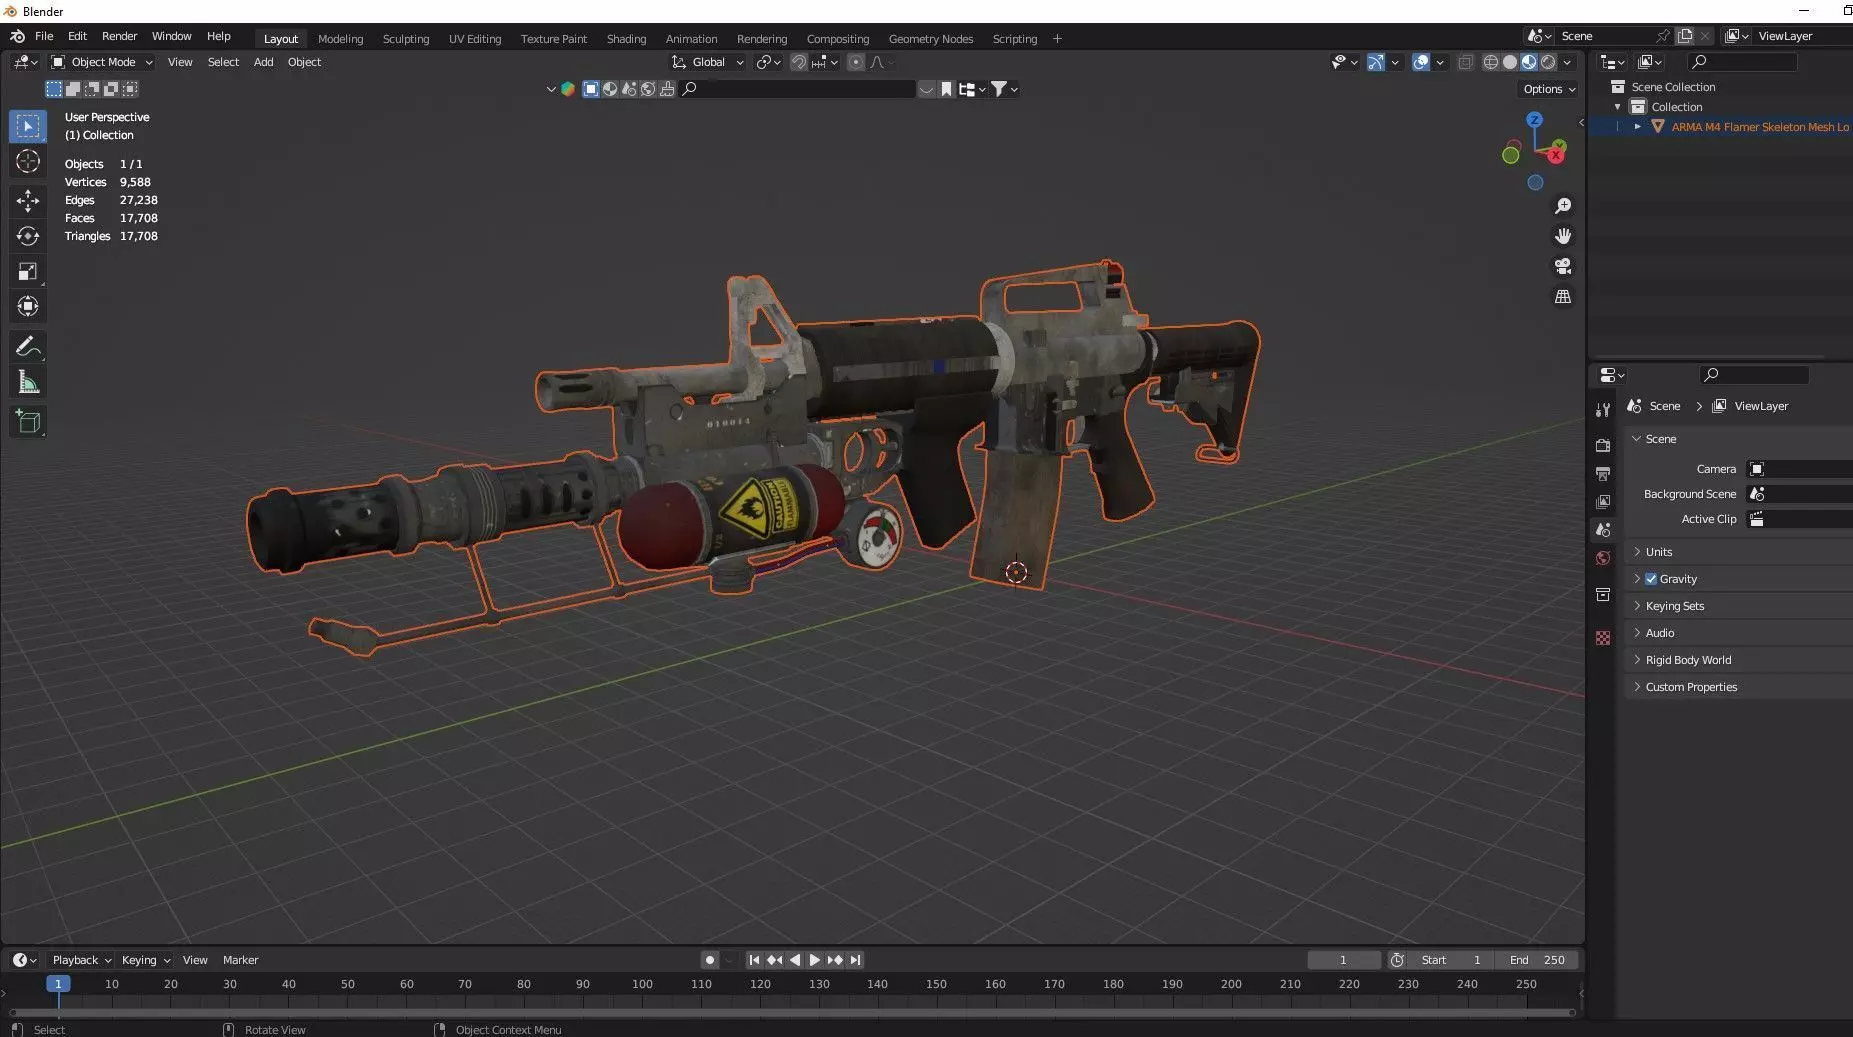Open the View Layer properties tab
Viewport: 1853px width, 1037px height.
(1603, 501)
